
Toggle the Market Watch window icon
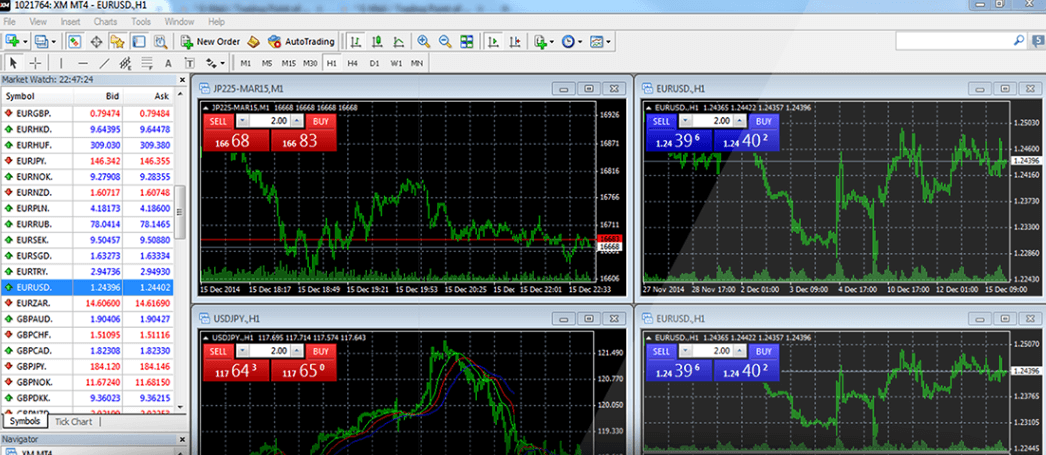tap(75, 41)
